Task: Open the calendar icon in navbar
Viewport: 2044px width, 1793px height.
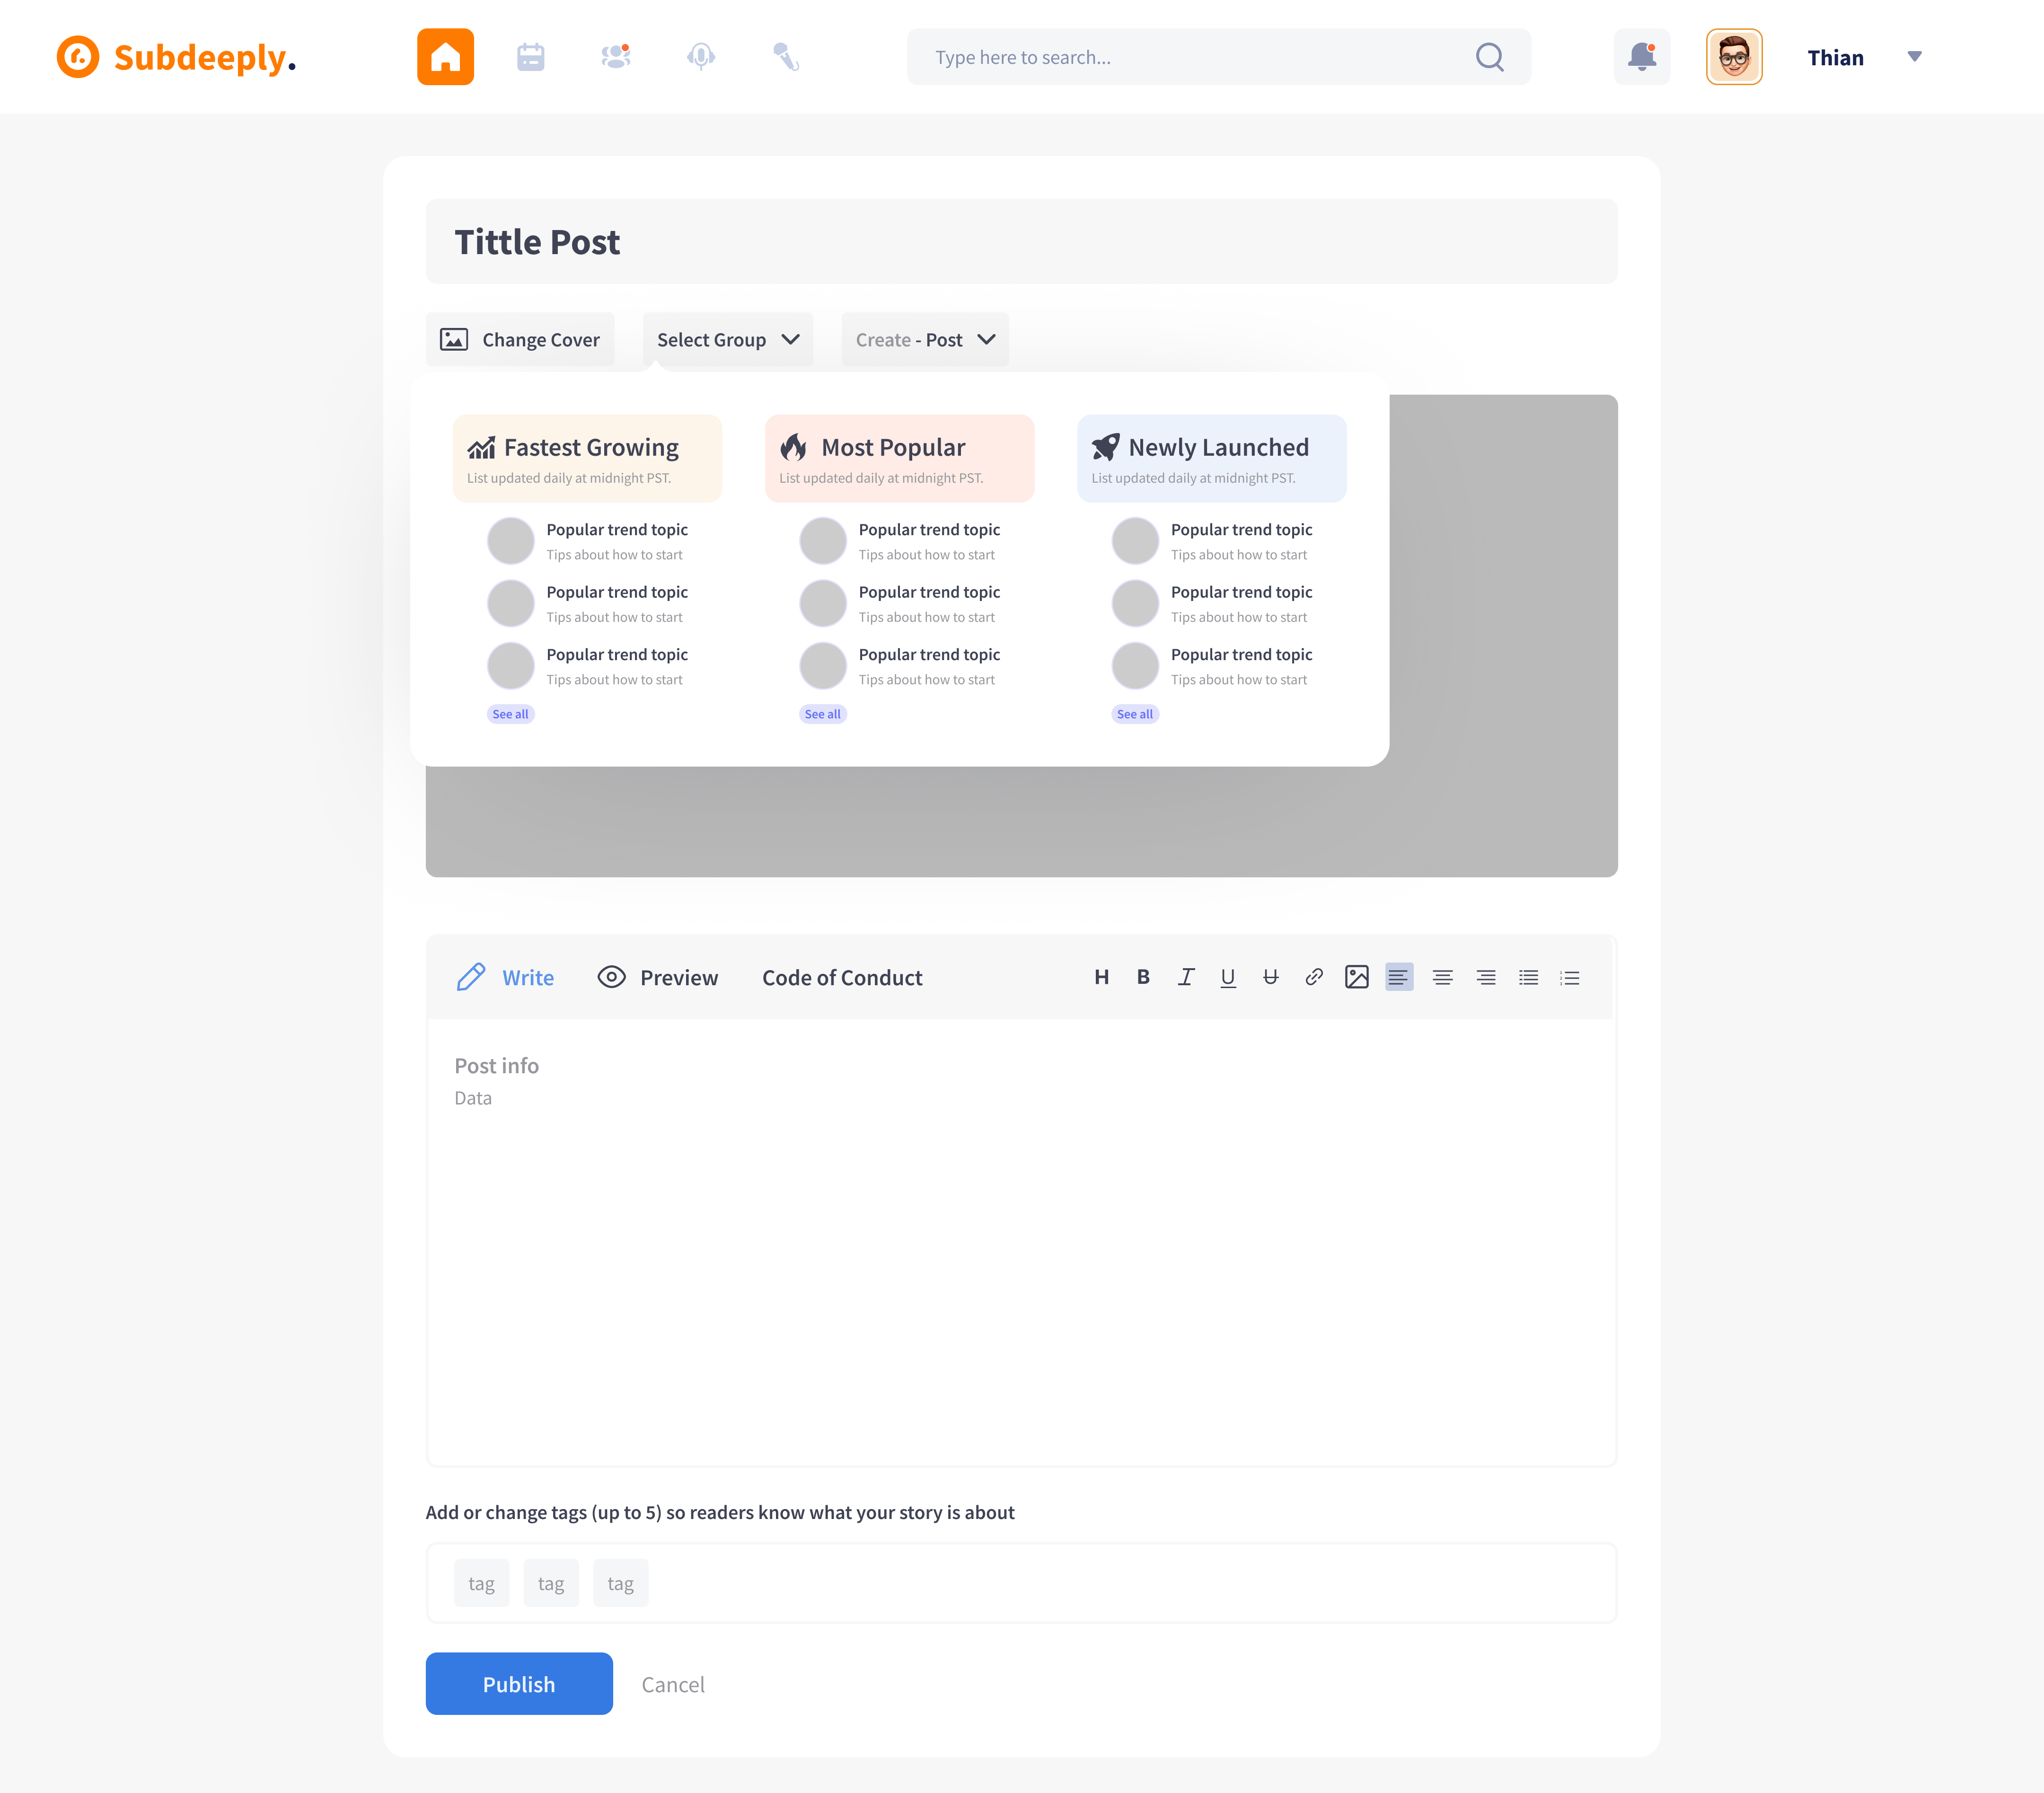Action: [x=530, y=57]
